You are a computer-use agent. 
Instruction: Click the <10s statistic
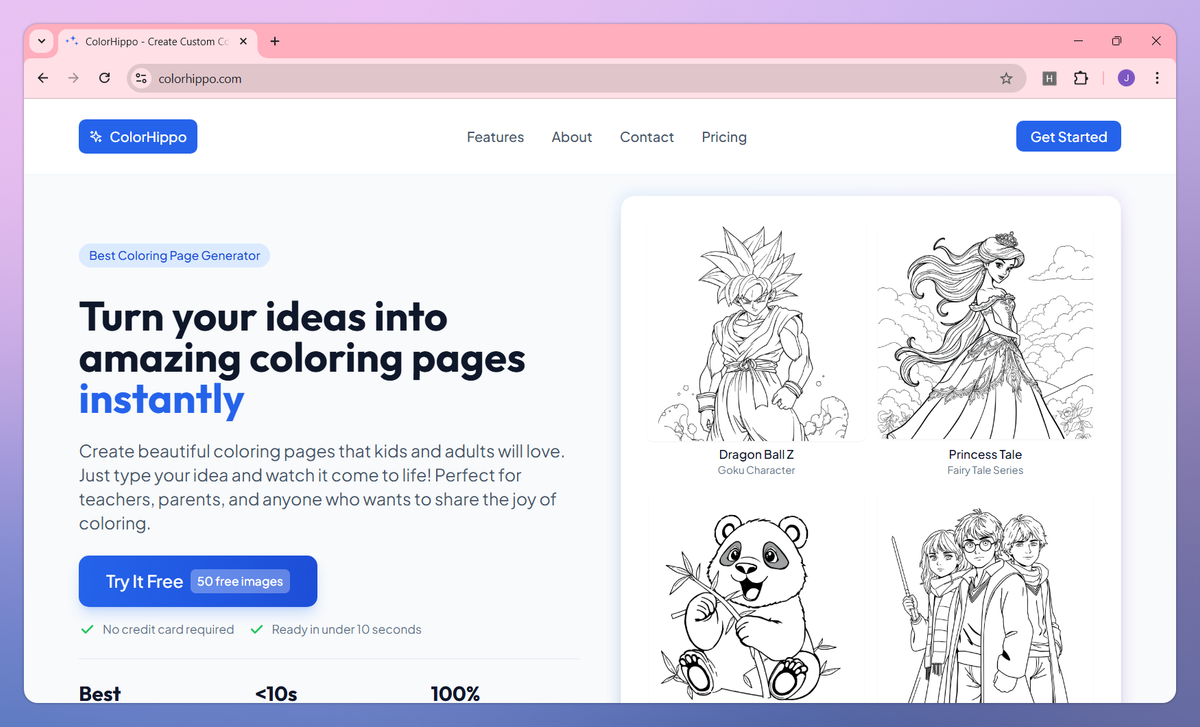276,694
